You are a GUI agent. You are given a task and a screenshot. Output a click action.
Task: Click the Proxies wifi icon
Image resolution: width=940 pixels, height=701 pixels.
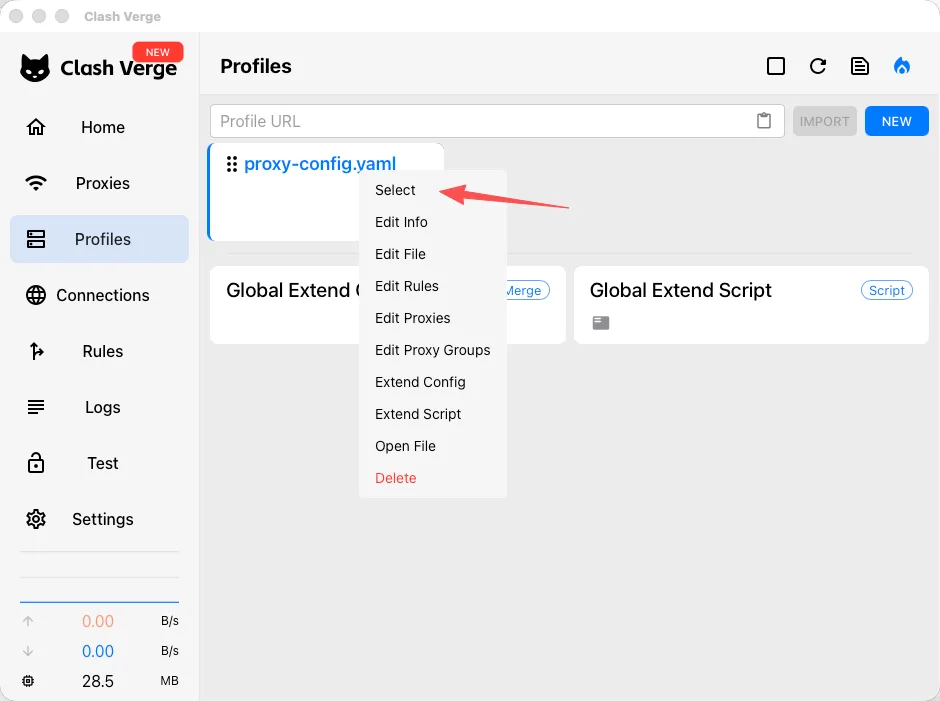click(x=36, y=183)
